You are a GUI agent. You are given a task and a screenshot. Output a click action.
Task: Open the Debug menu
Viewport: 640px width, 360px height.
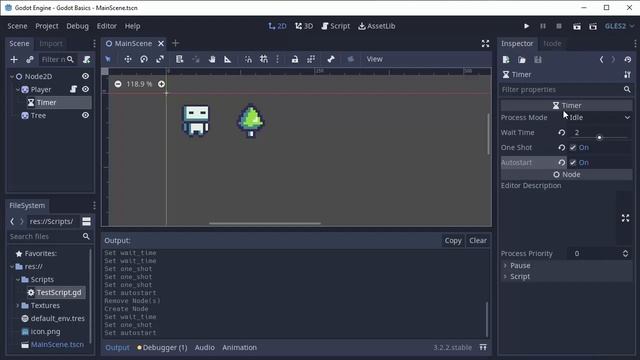[x=77, y=26]
